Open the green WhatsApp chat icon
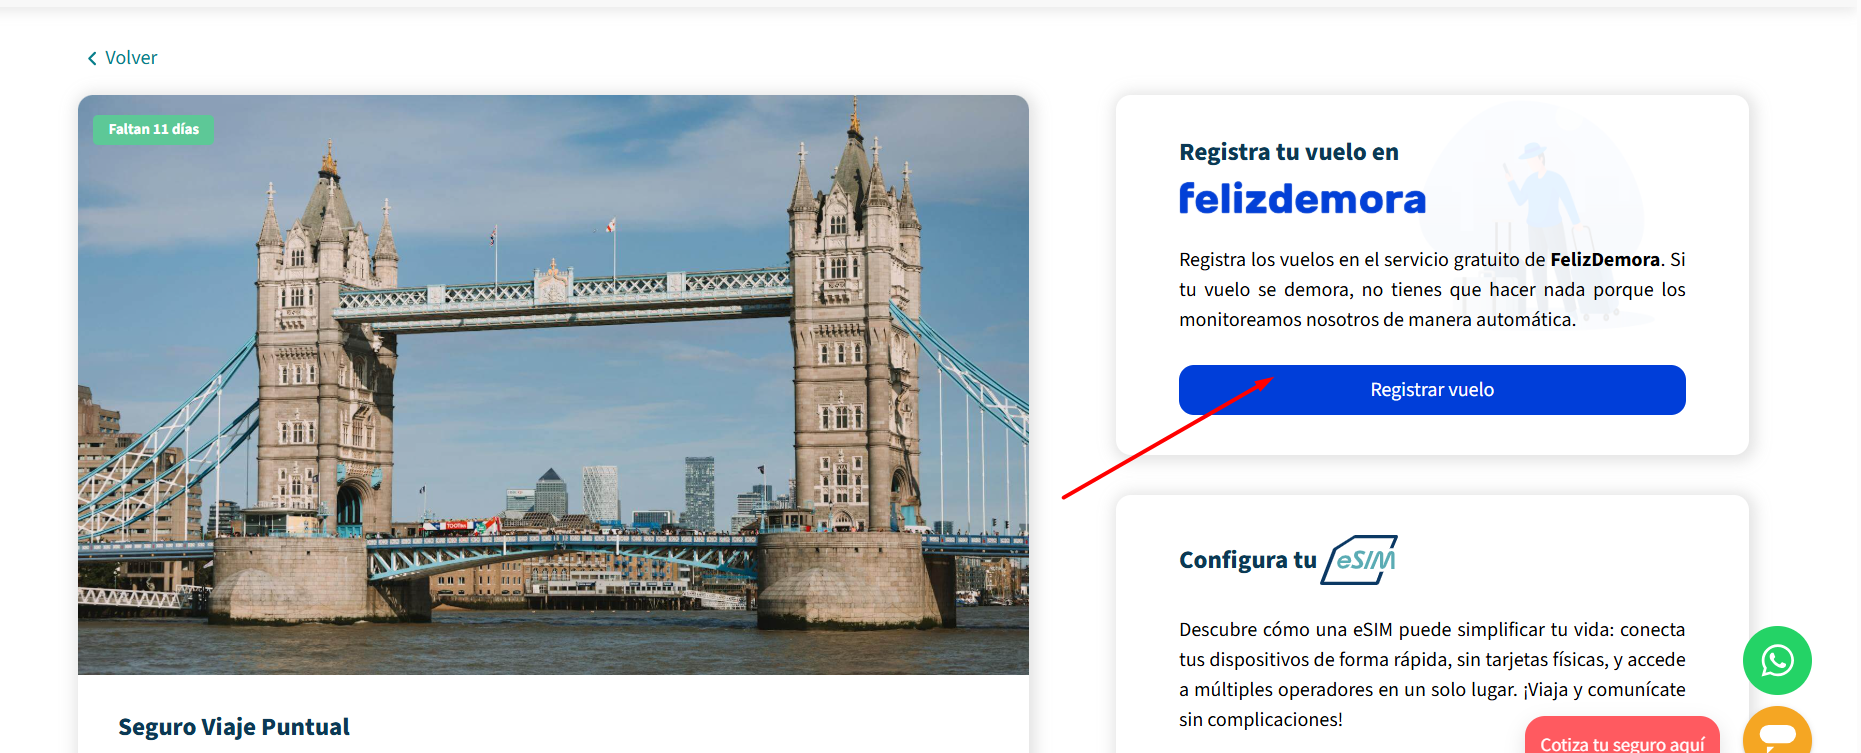Screen dimensions: 1861x753 tap(1777, 660)
